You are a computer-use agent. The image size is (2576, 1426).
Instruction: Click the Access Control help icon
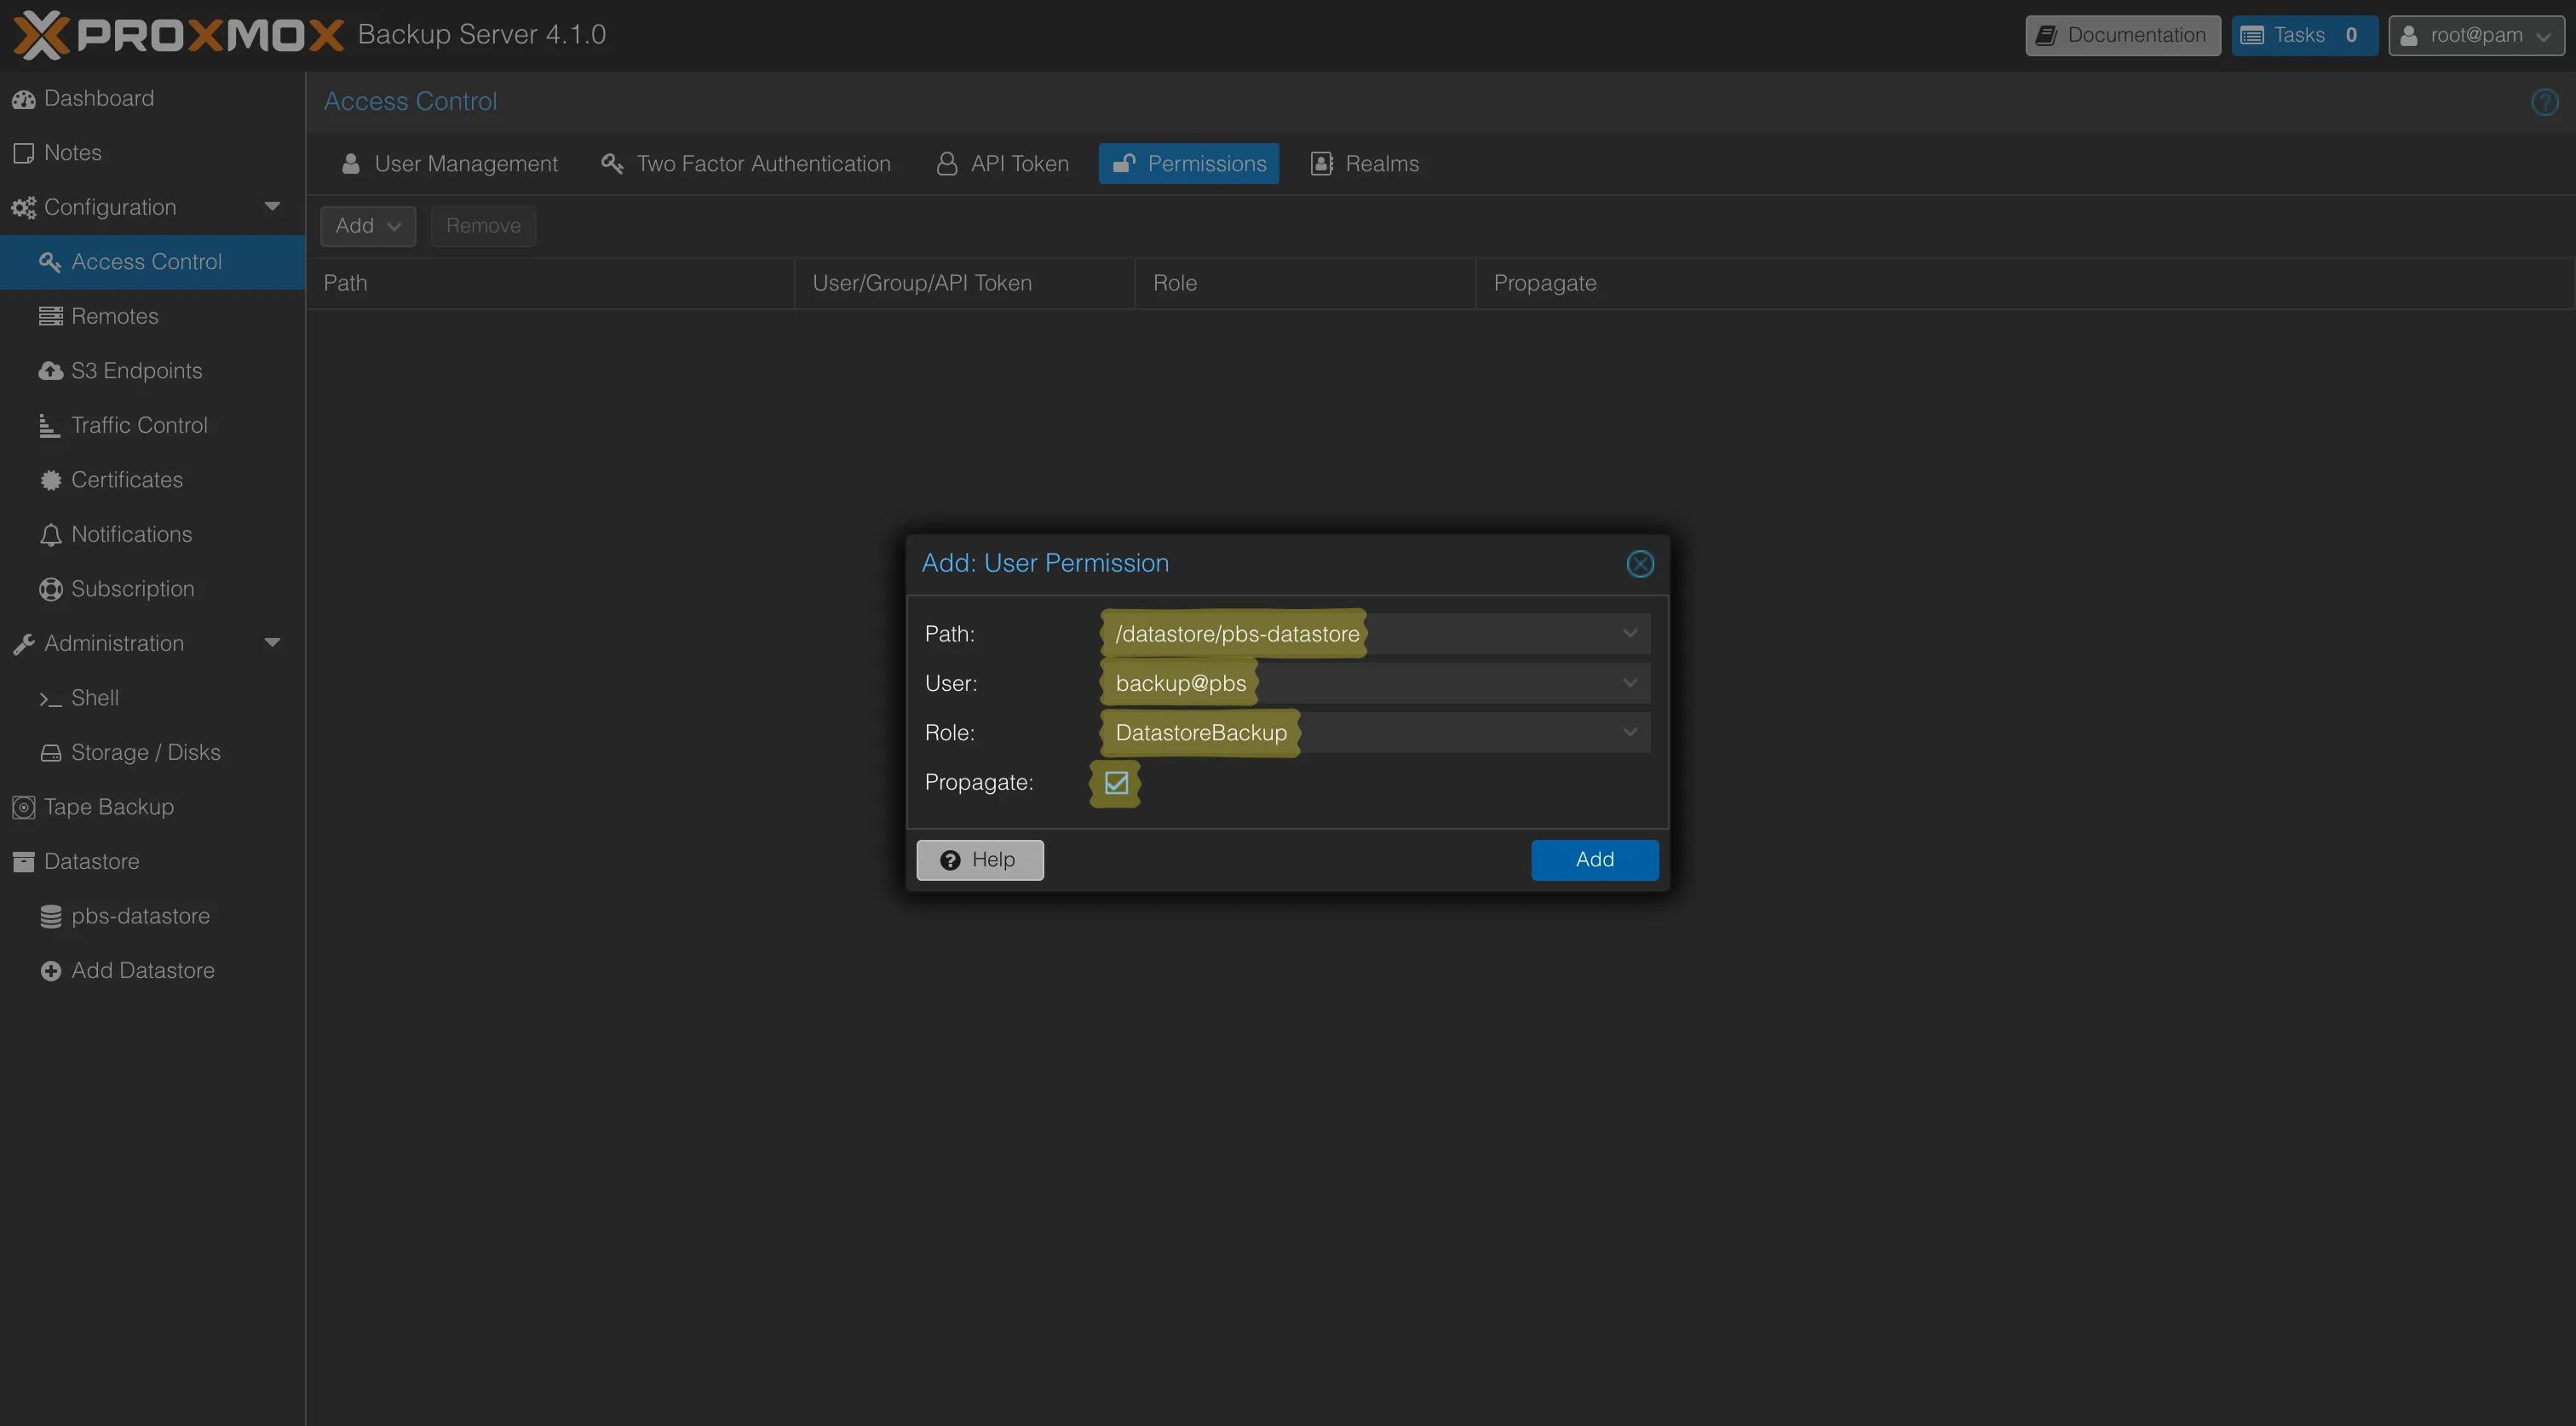point(2544,102)
